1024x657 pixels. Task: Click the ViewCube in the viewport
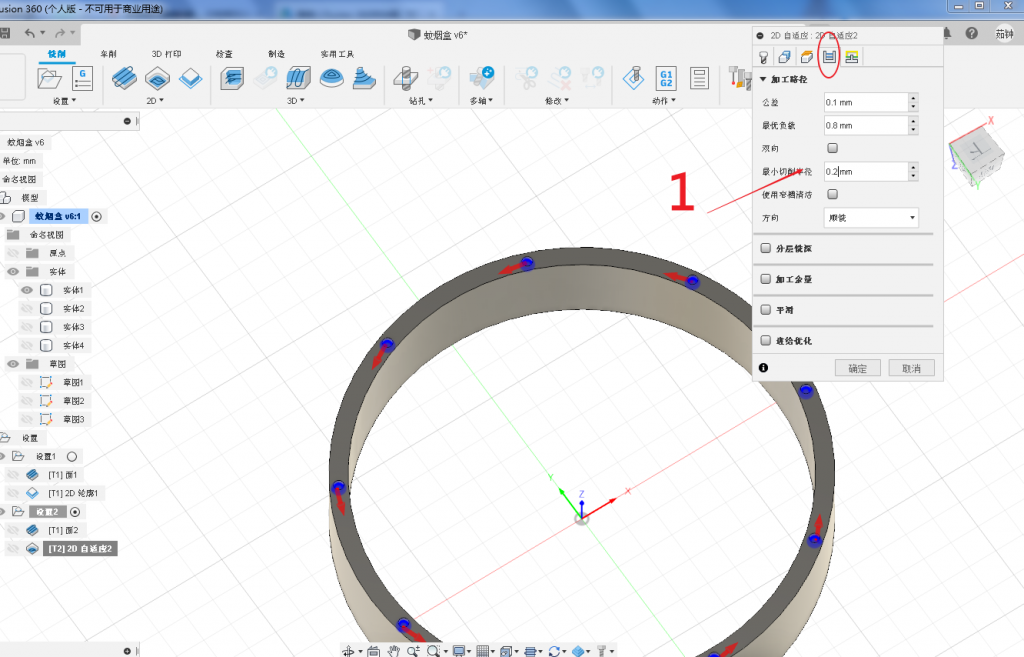(975, 153)
